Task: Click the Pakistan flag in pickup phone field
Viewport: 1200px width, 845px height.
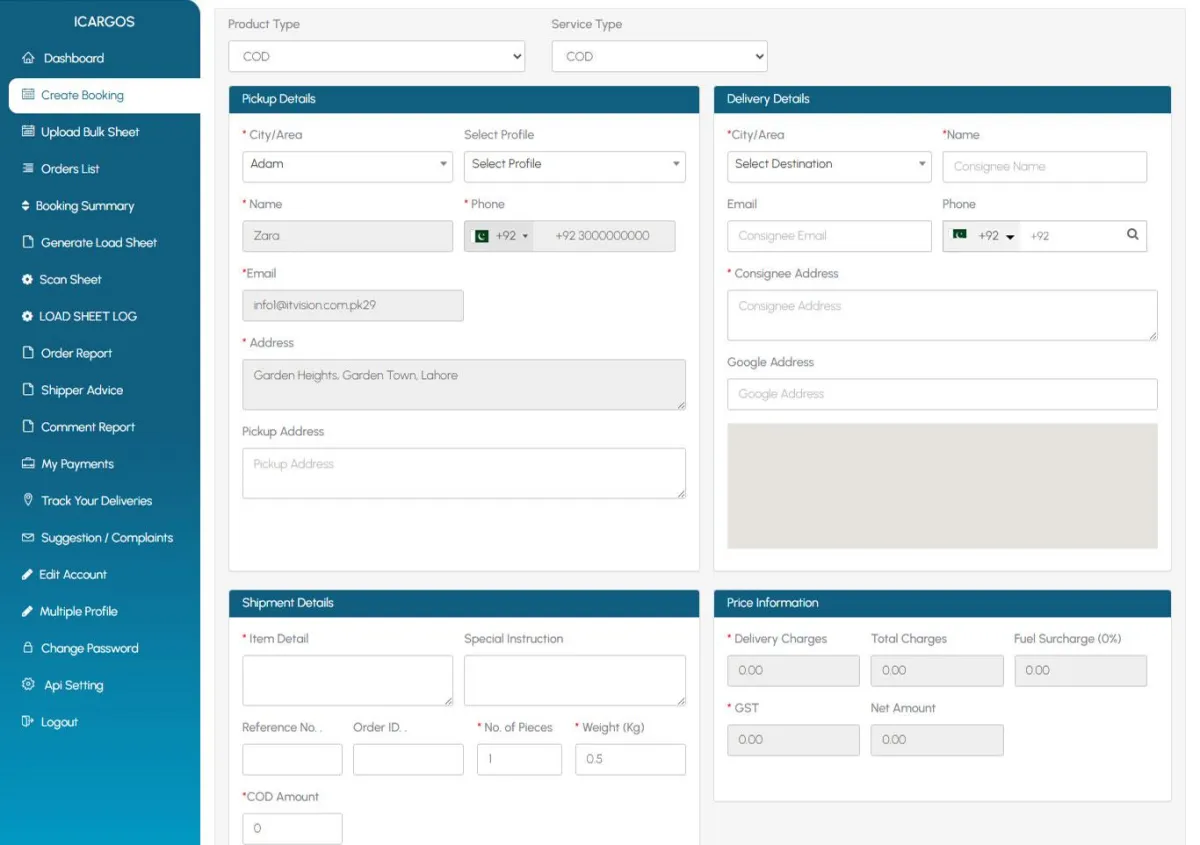Action: tap(481, 236)
